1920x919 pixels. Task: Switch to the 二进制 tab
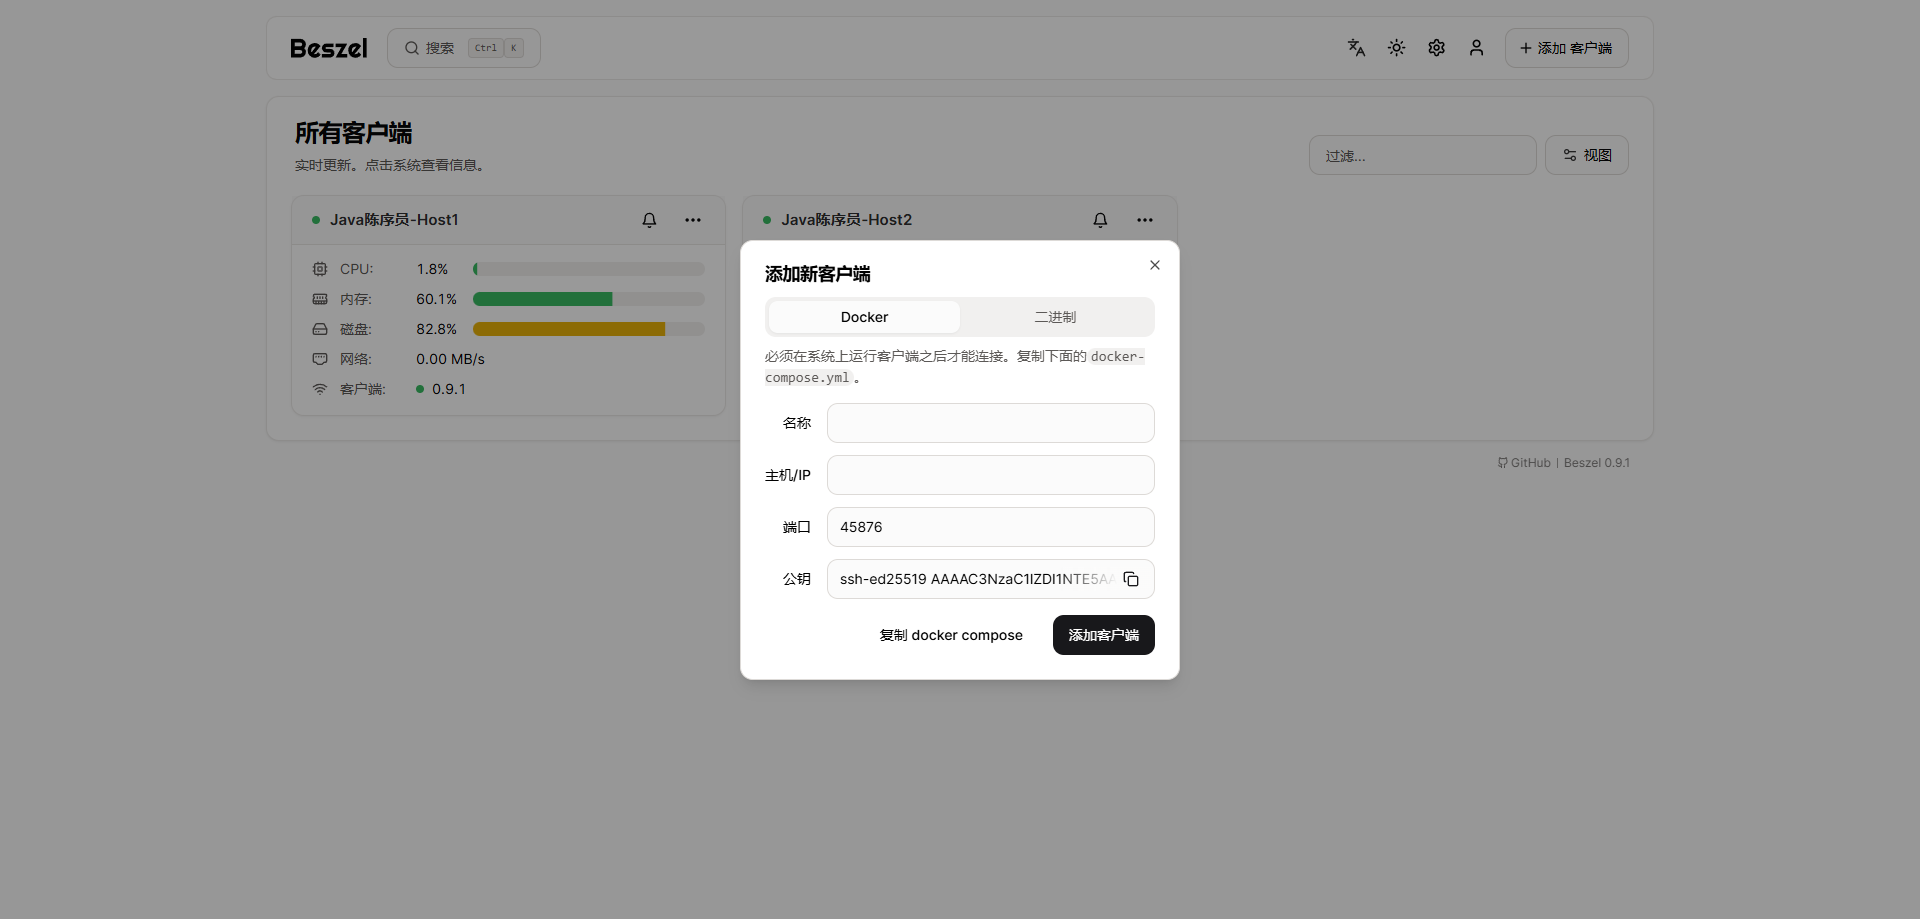(x=1055, y=317)
